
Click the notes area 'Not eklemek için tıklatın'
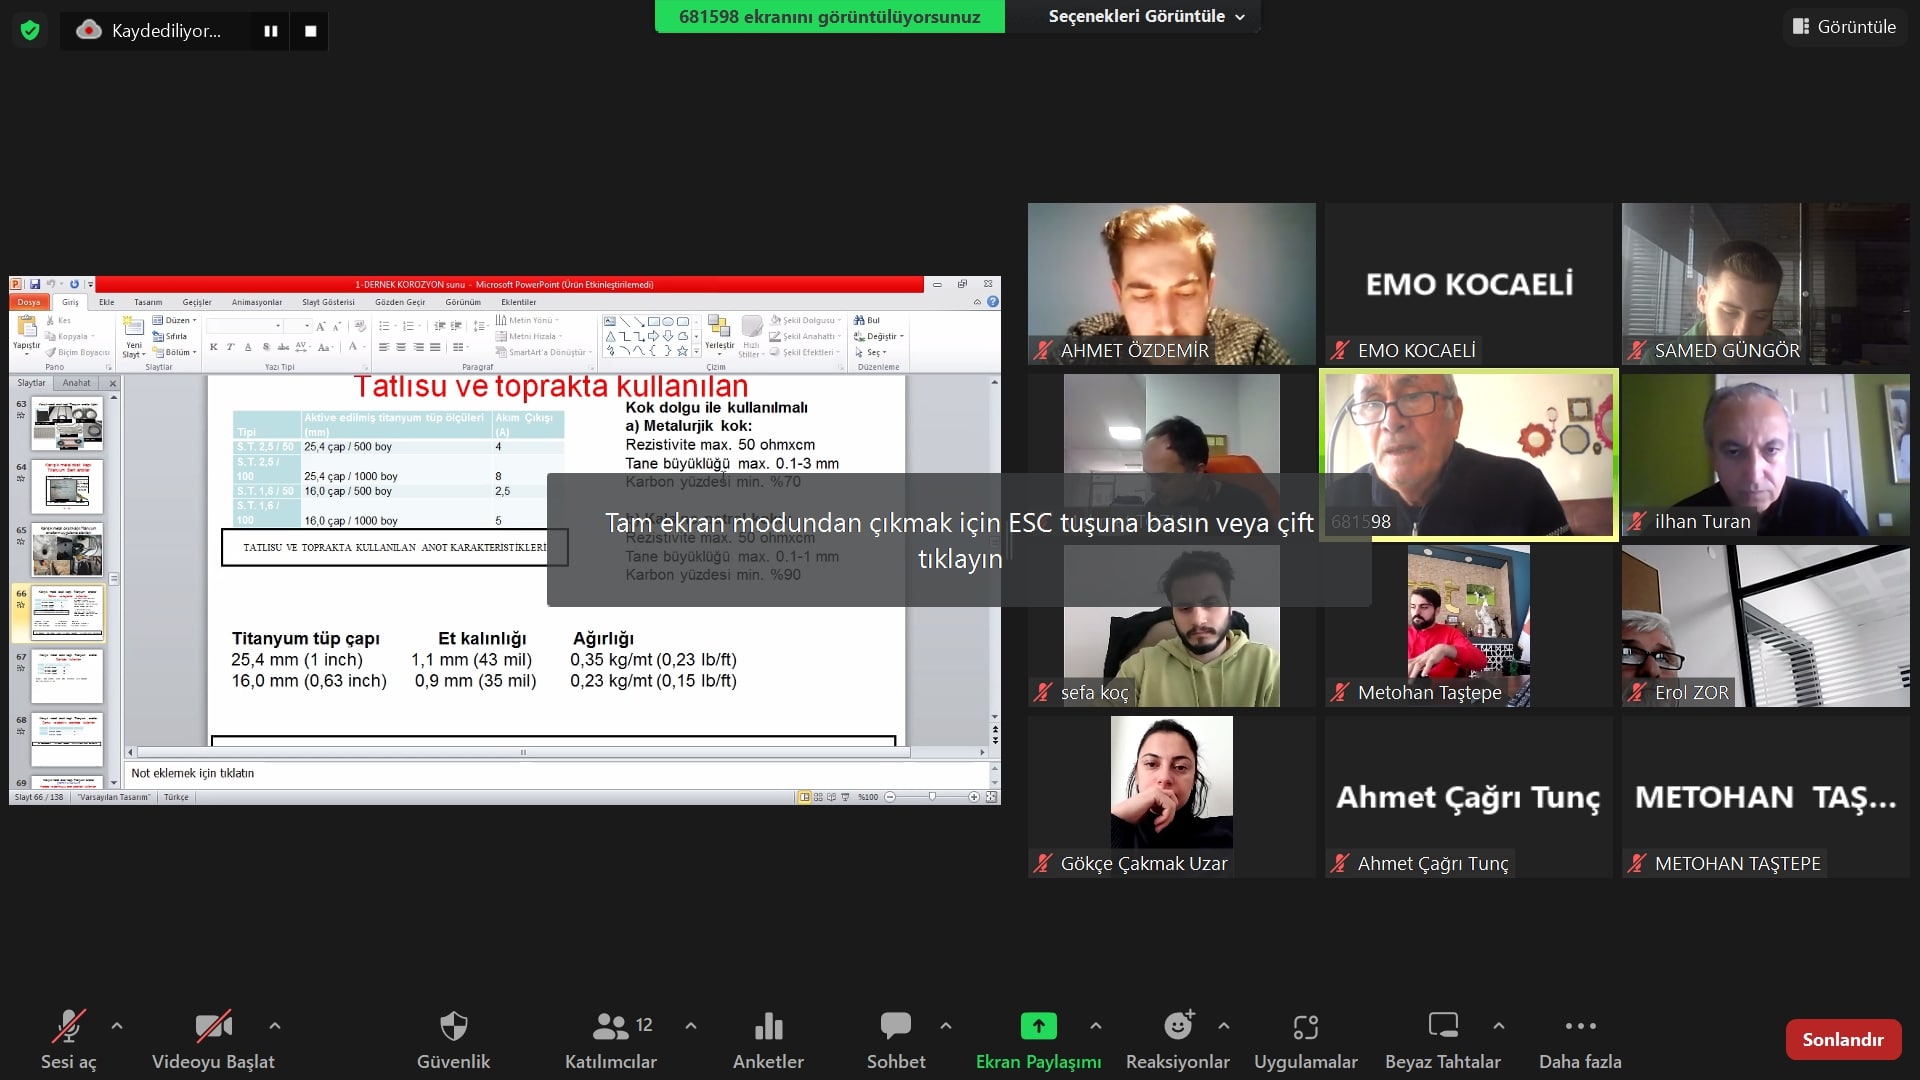(x=556, y=773)
